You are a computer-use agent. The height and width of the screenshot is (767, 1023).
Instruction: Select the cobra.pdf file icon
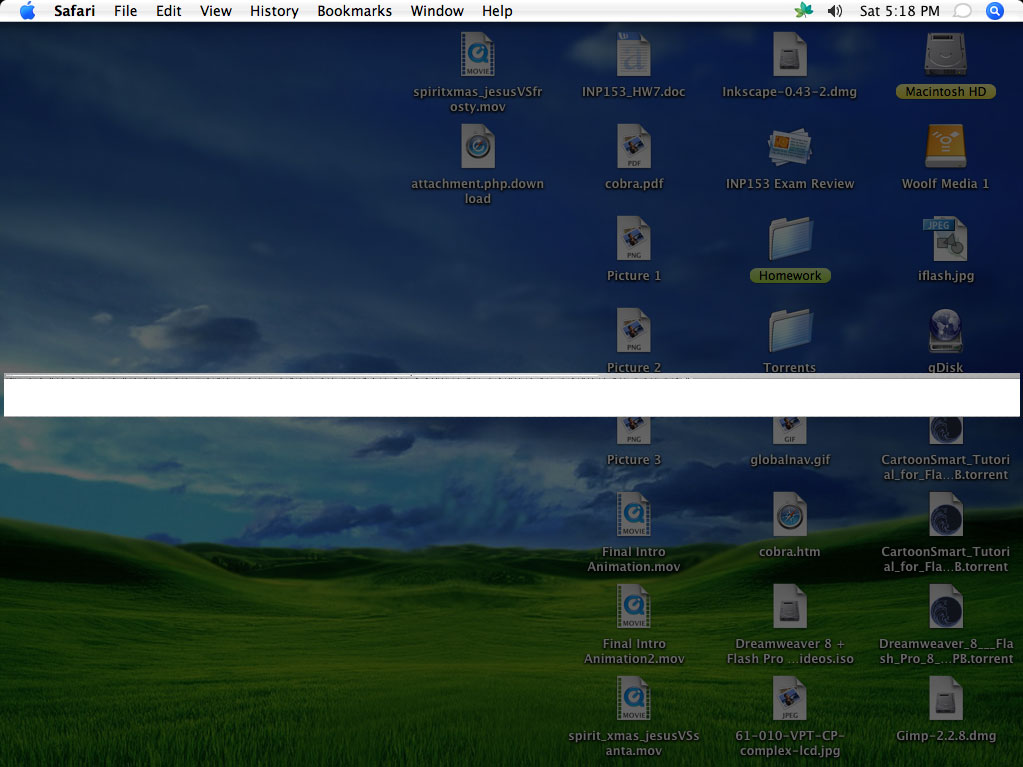click(x=634, y=147)
